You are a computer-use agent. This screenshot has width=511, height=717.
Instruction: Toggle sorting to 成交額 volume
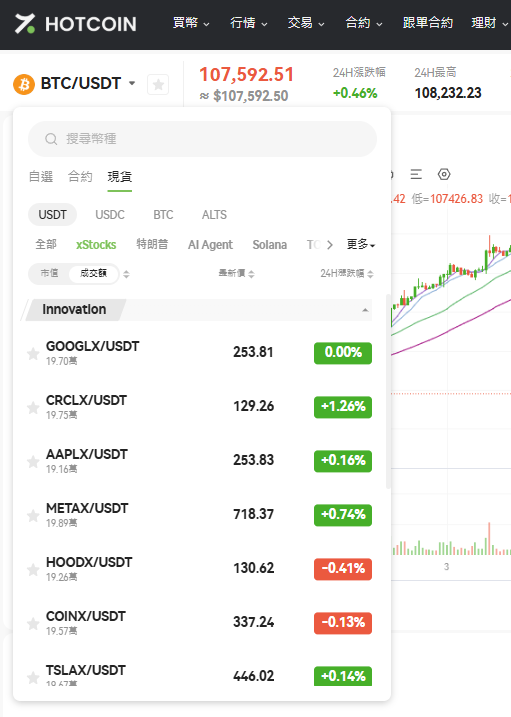click(x=93, y=273)
